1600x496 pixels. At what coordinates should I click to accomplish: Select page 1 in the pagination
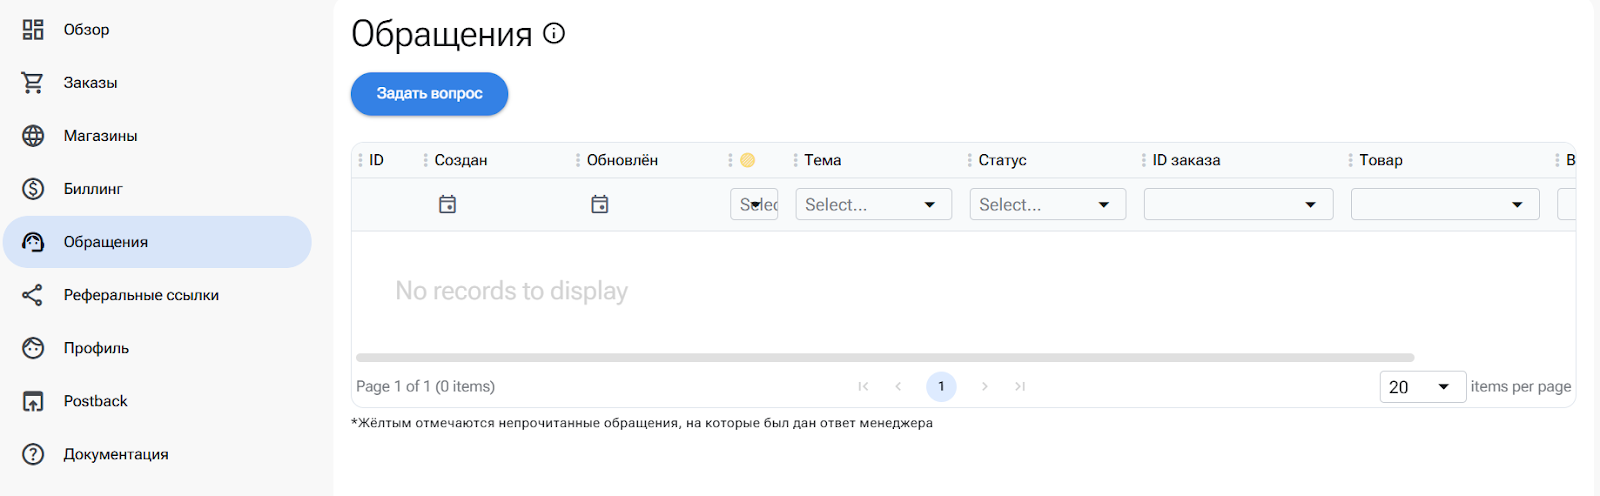[941, 386]
